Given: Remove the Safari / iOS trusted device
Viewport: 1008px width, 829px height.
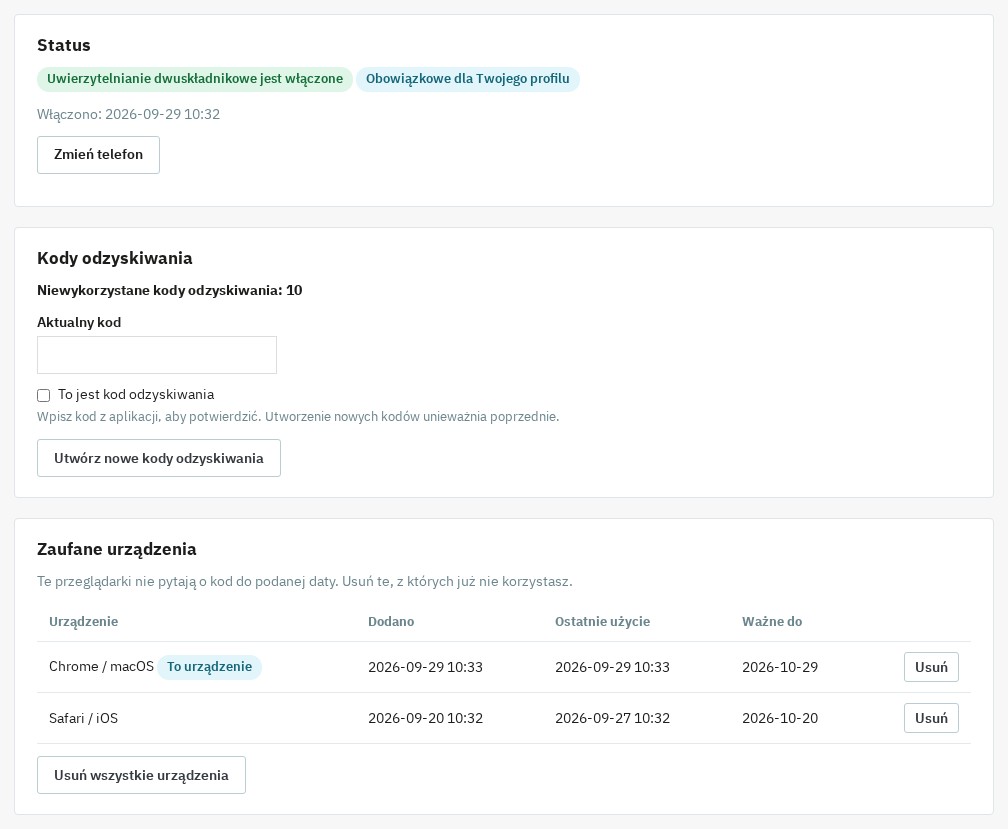Looking at the screenshot, I should click(x=931, y=718).
